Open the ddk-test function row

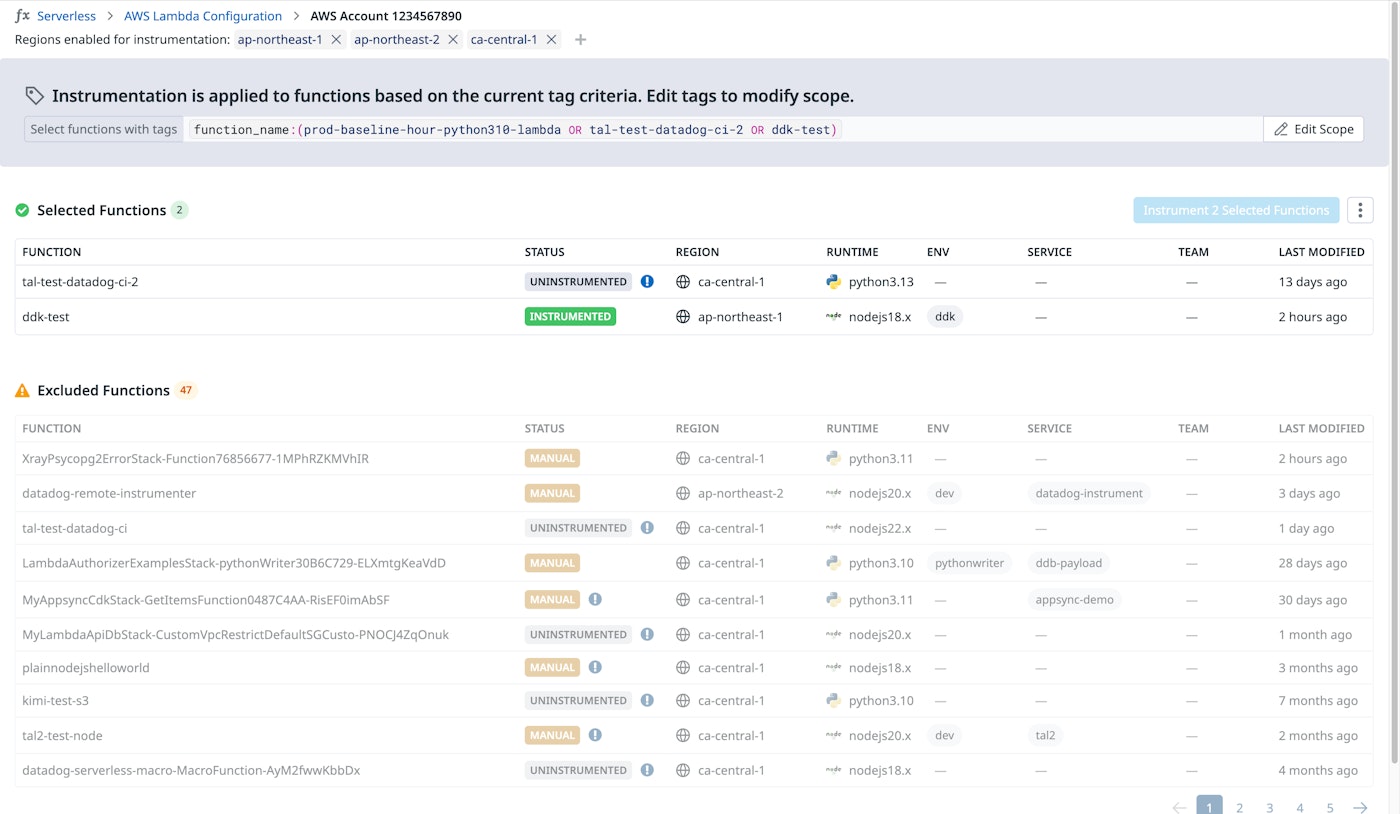click(694, 317)
